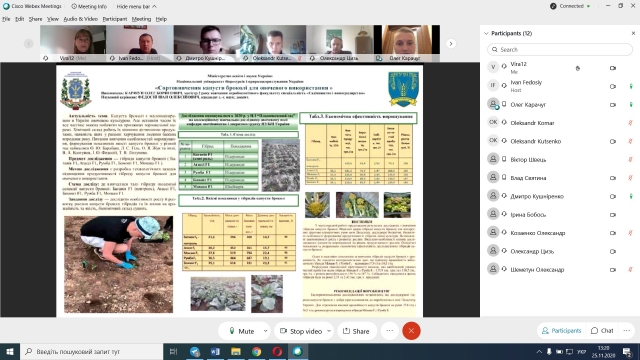Click camera icon next to Oleksandr Kutsenko
This screenshot has width=640, height=360.
coord(613,141)
